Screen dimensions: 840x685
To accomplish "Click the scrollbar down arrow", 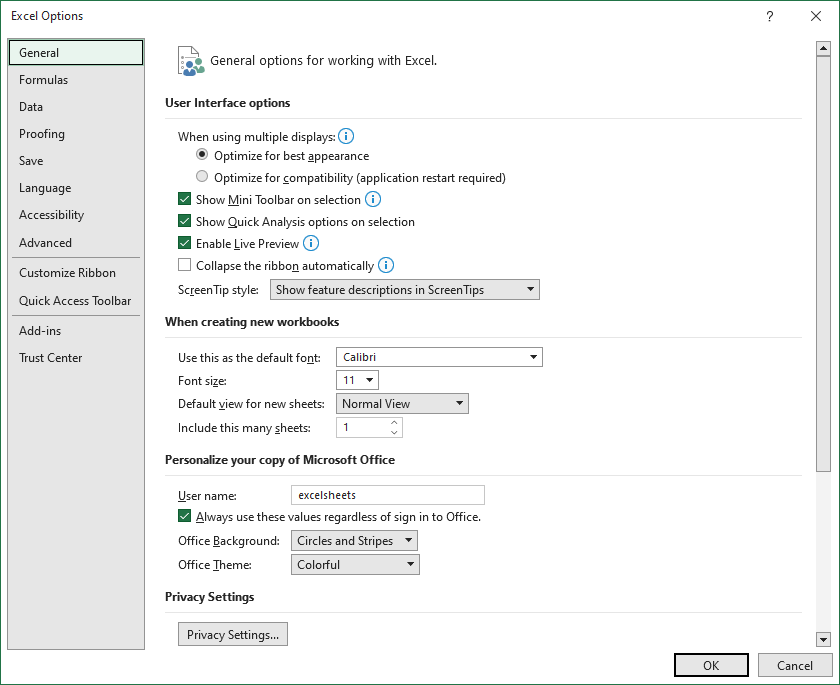I will (823, 639).
